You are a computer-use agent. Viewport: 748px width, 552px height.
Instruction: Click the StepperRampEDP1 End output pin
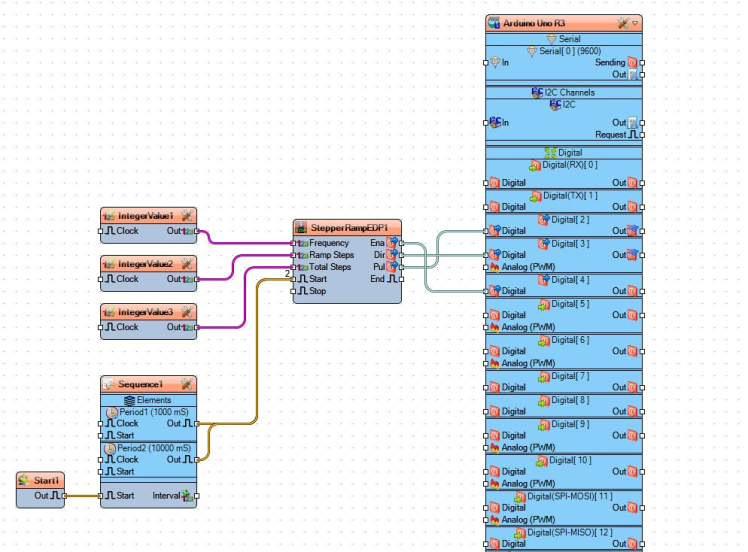point(400,279)
